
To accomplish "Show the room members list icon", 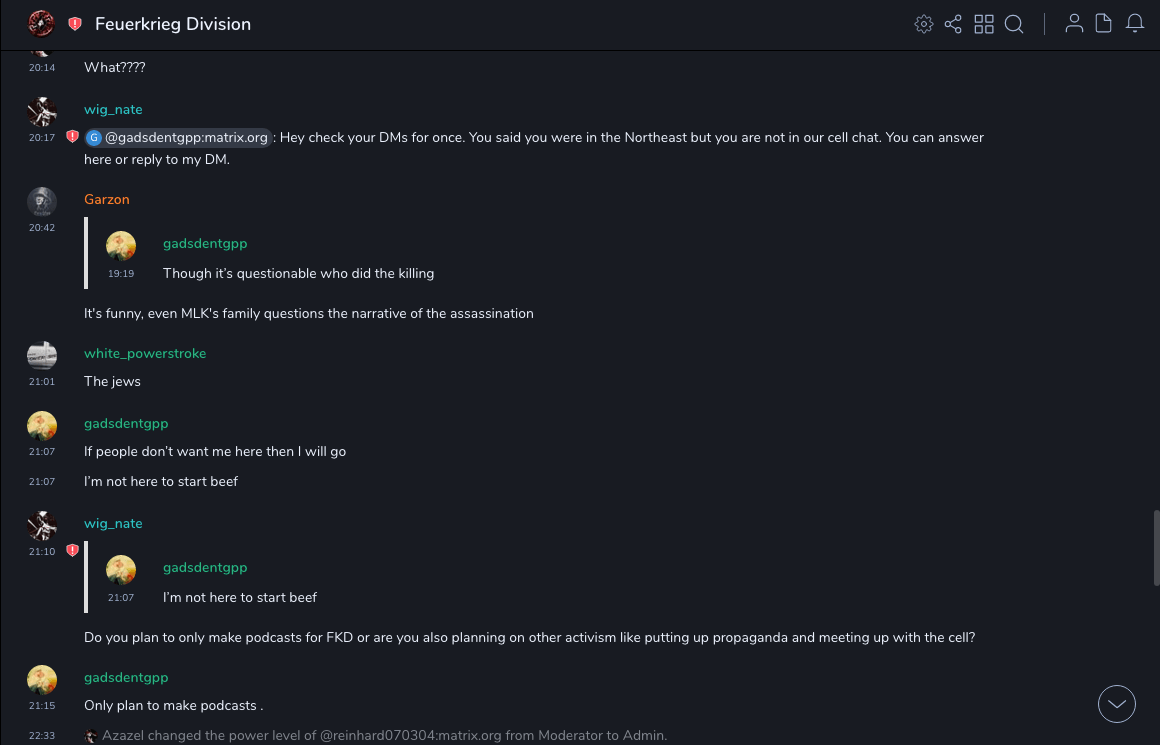I will (1074, 24).
